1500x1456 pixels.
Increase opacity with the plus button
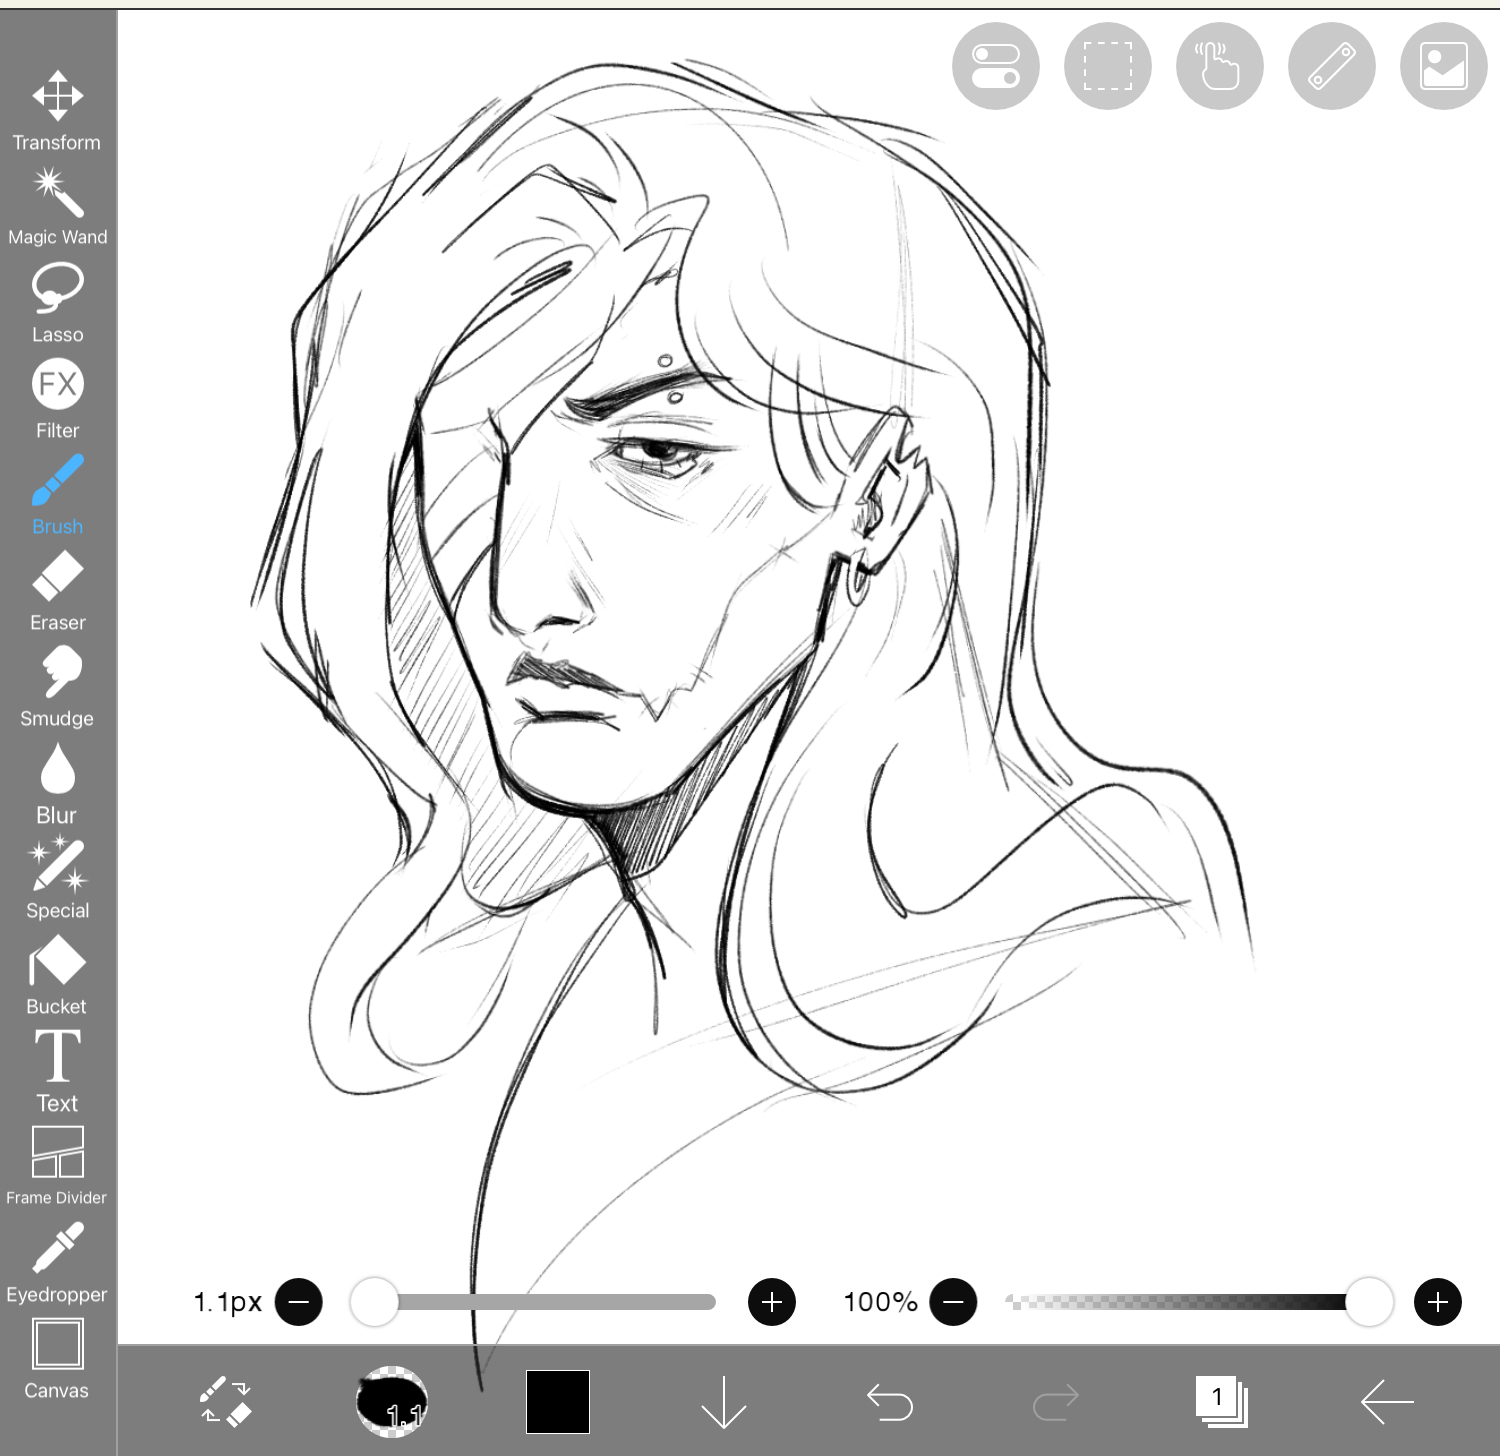(1437, 1302)
